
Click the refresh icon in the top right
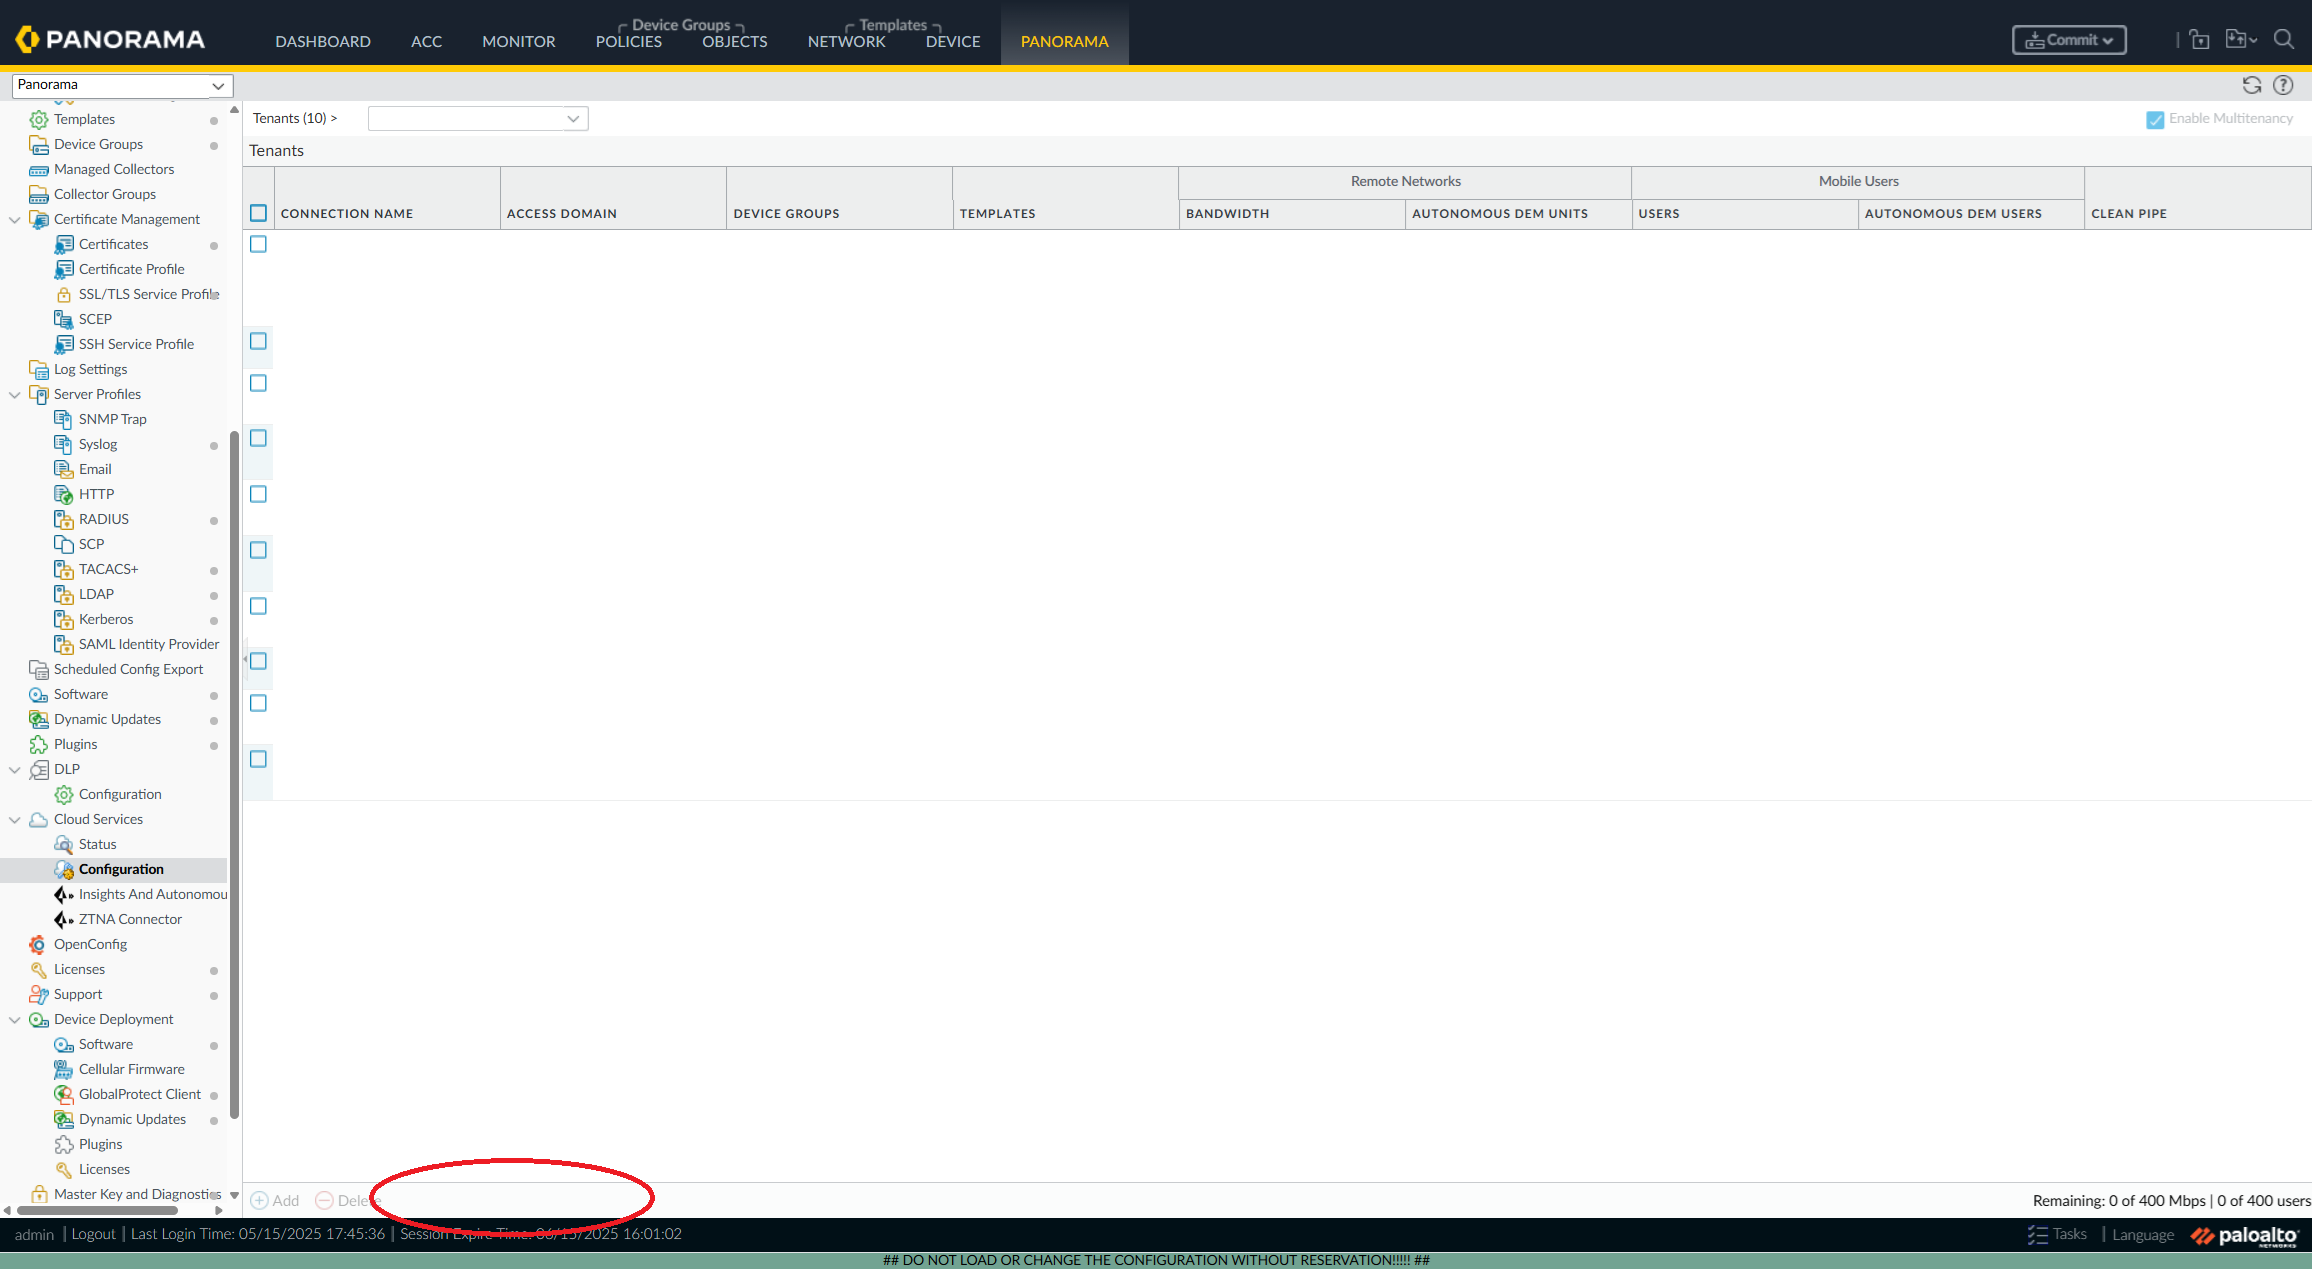(2251, 85)
